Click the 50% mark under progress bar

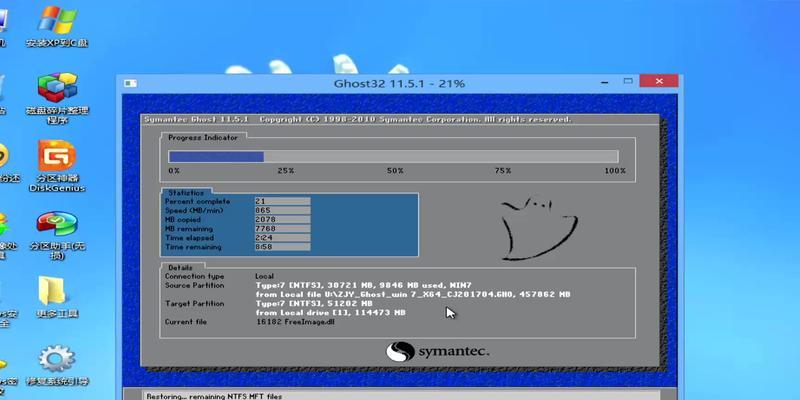(x=395, y=171)
